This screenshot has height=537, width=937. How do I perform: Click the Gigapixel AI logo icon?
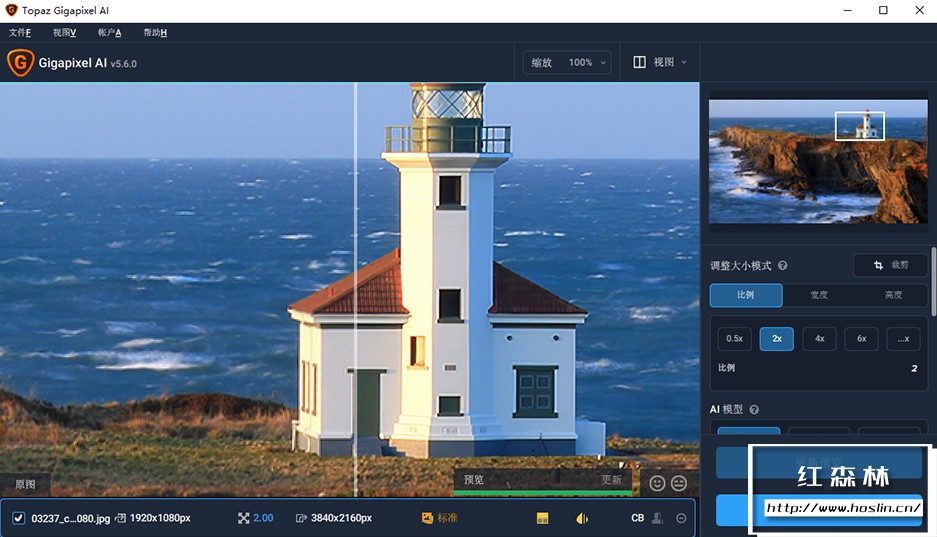pos(20,63)
